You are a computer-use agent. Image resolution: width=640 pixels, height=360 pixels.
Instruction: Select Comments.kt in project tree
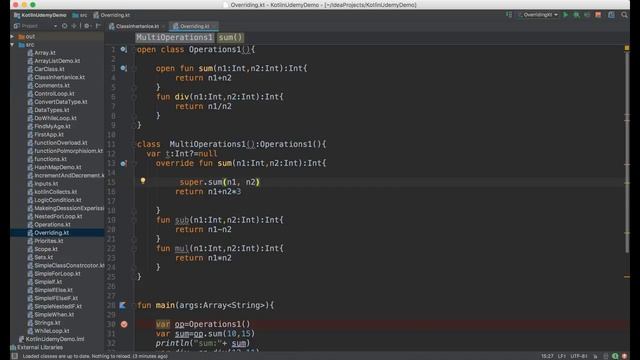pyautogui.click(x=49, y=85)
